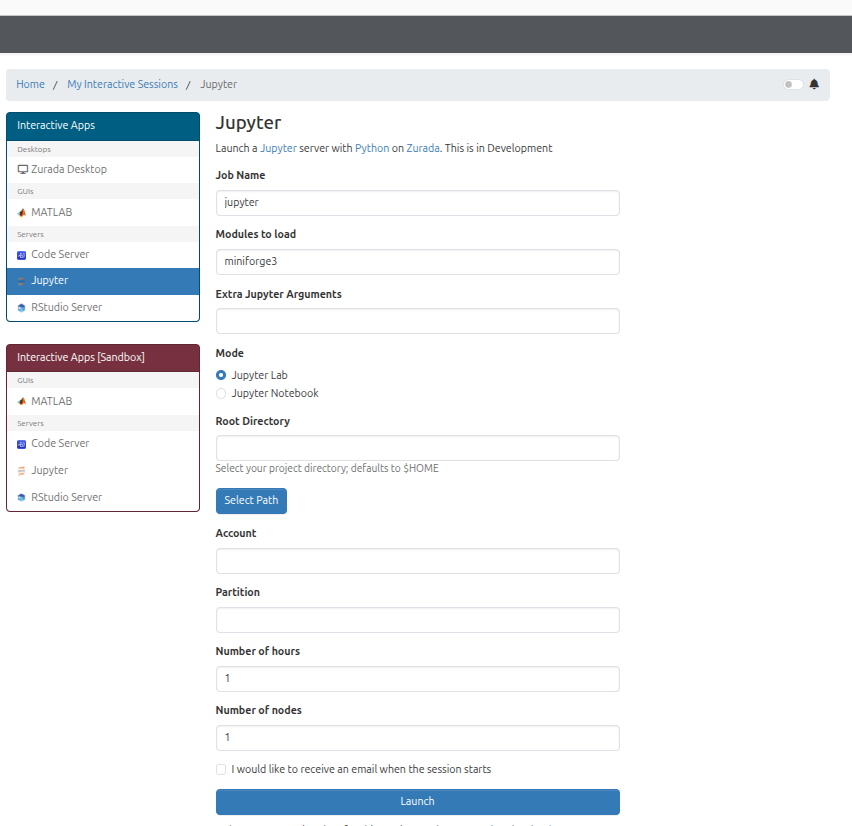Focus the Root Directory field
Viewport: 852px width, 826px height.
coord(417,448)
